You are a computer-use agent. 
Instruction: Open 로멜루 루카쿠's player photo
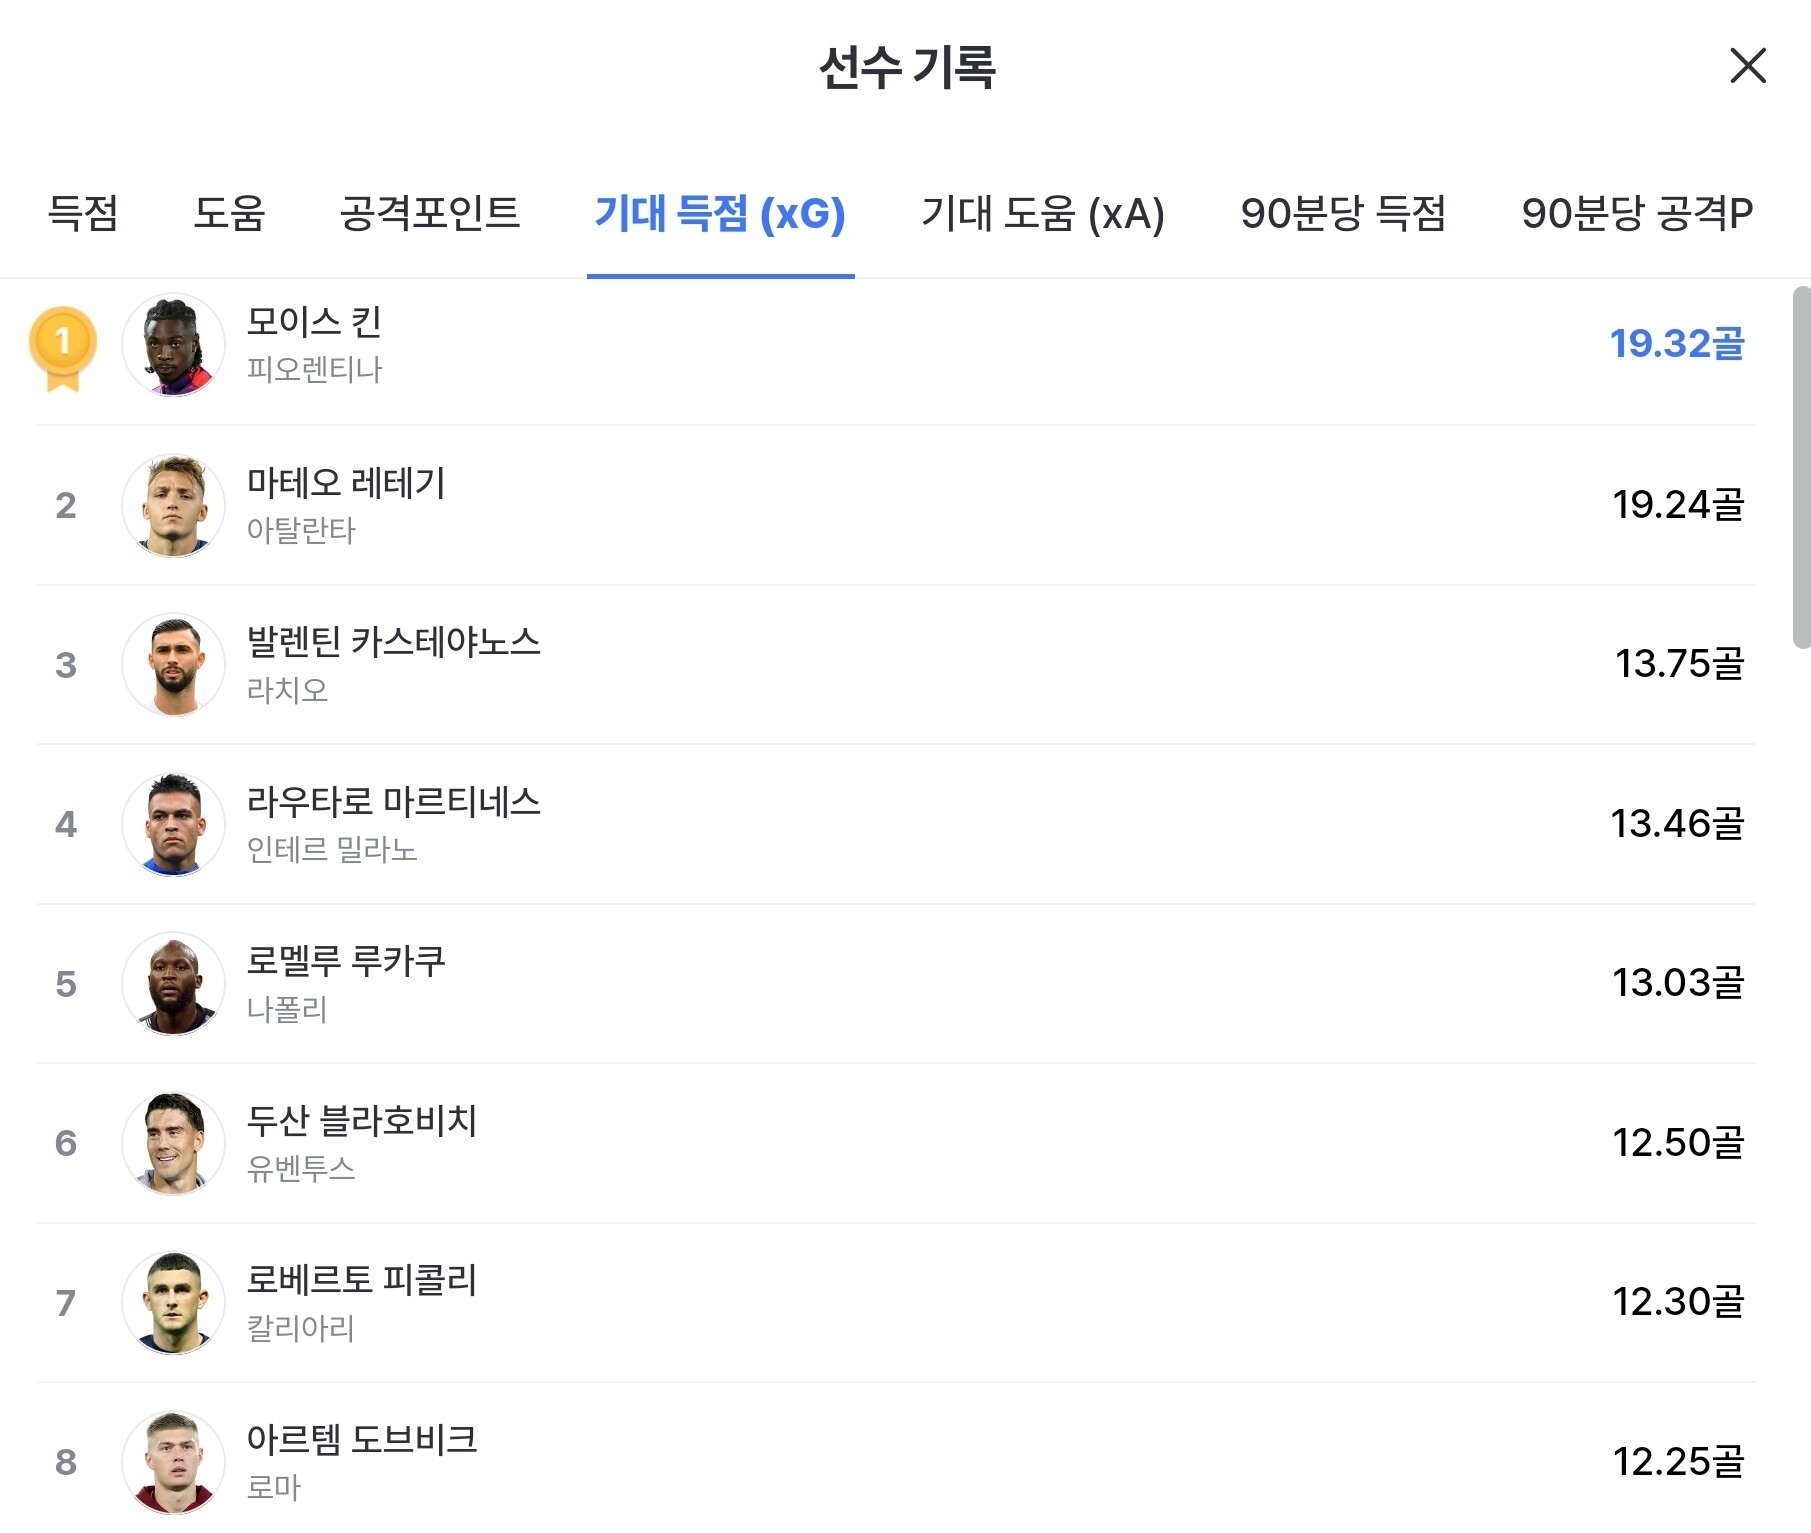[174, 983]
